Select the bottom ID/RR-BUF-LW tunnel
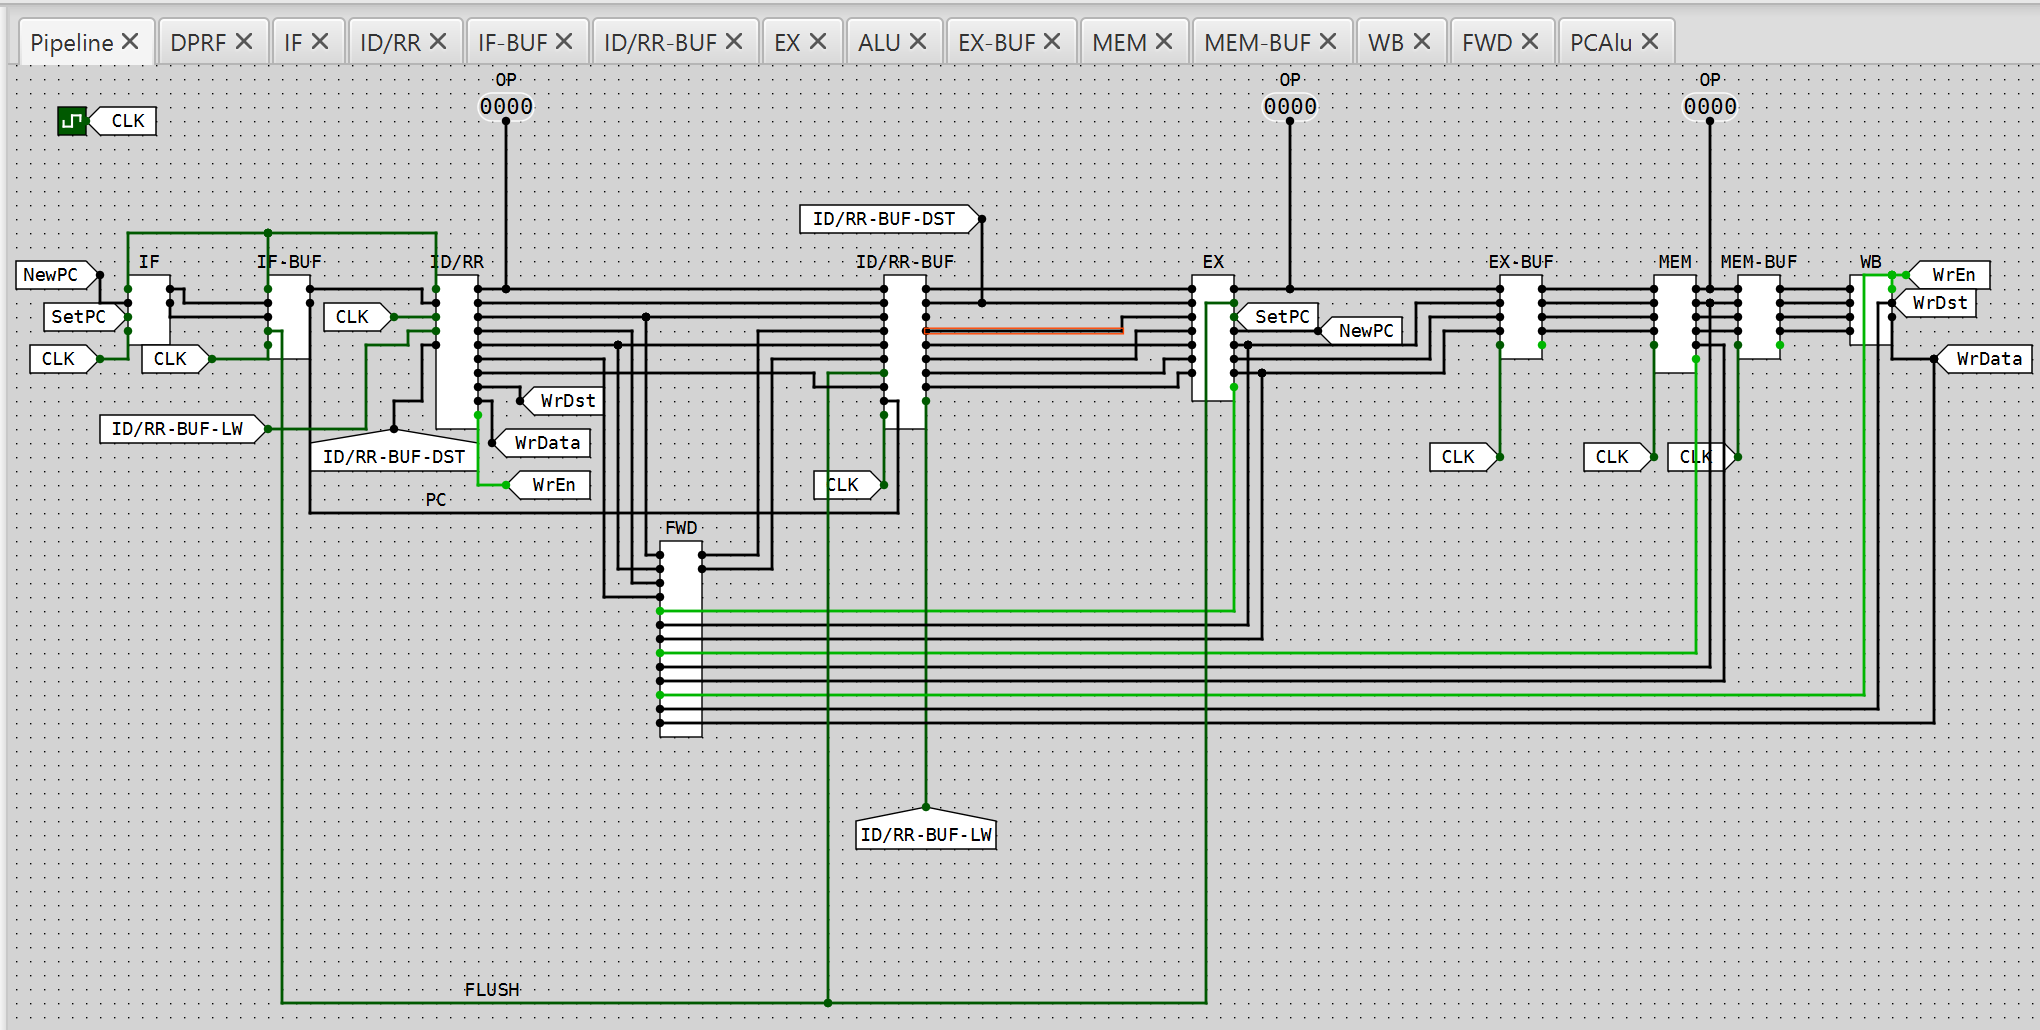Image resolution: width=2040 pixels, height=1030 pixels. [x=926, y=828]
